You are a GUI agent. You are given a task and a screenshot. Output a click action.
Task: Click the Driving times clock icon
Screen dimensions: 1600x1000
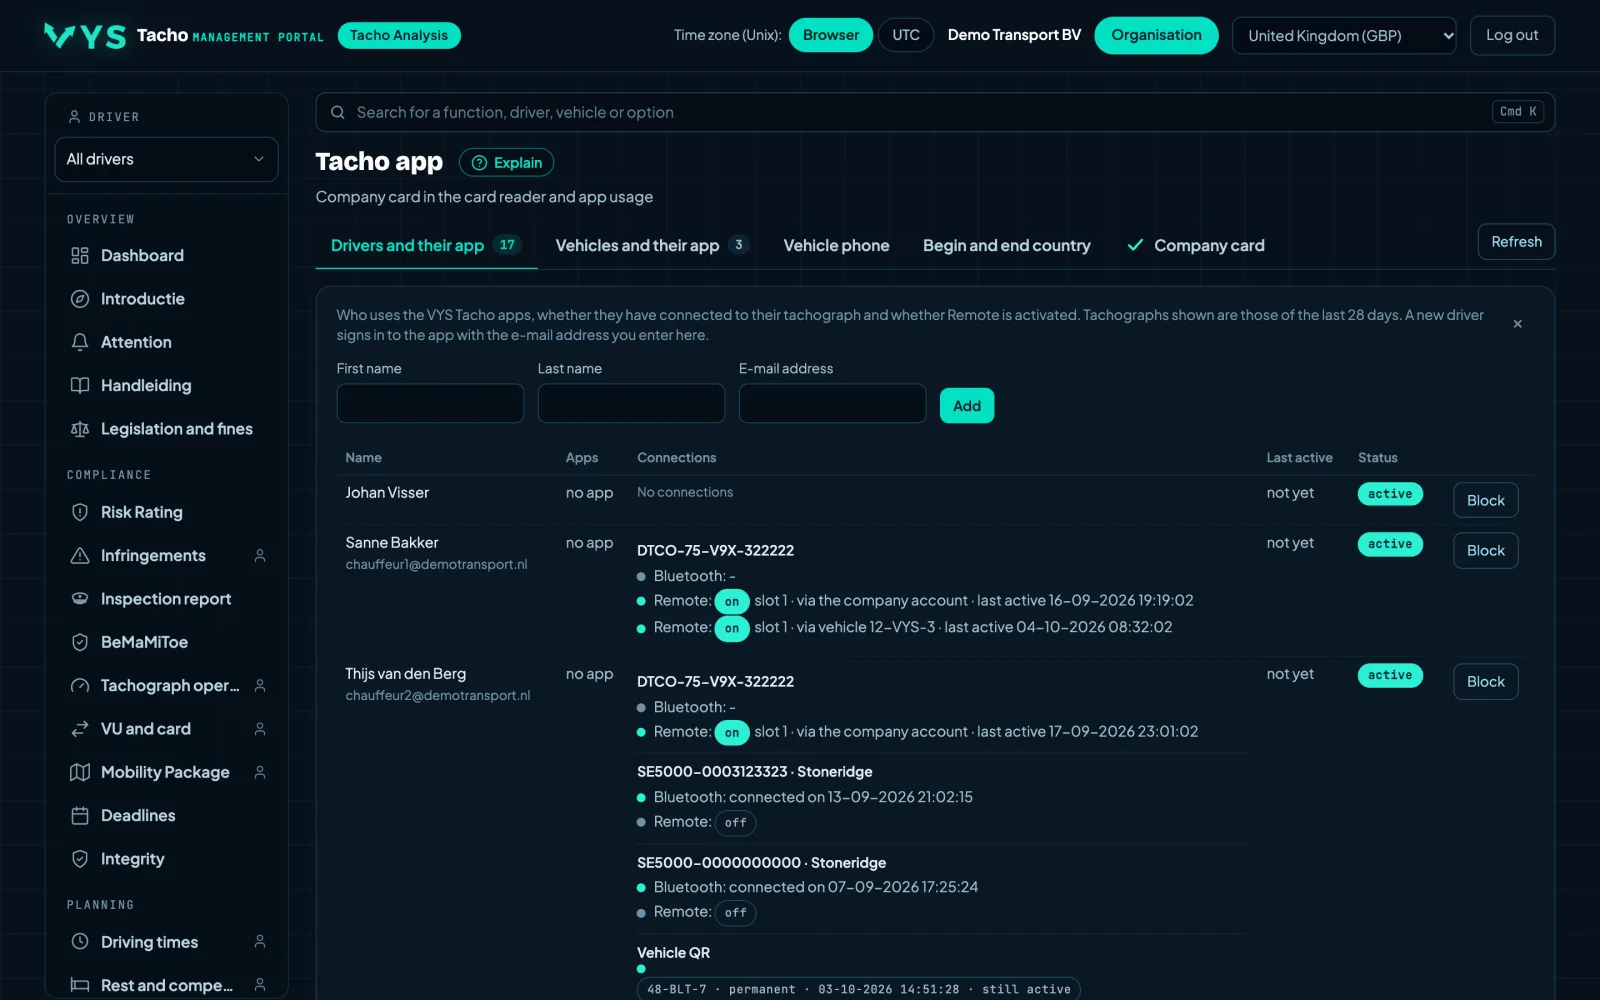point(80,942)
